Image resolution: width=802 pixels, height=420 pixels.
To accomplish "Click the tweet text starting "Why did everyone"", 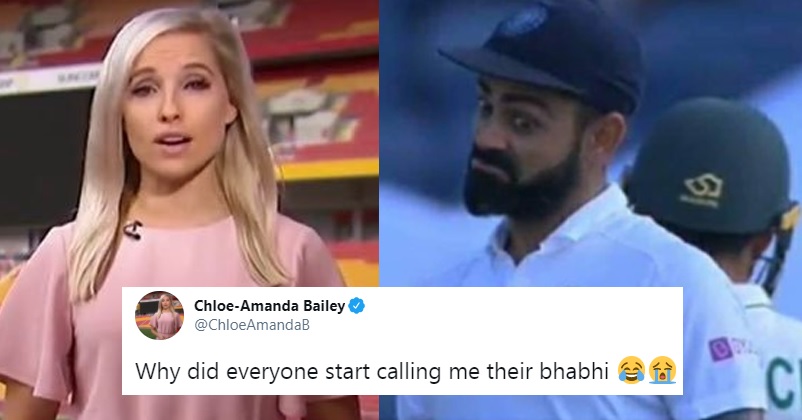I will (371, 371).
